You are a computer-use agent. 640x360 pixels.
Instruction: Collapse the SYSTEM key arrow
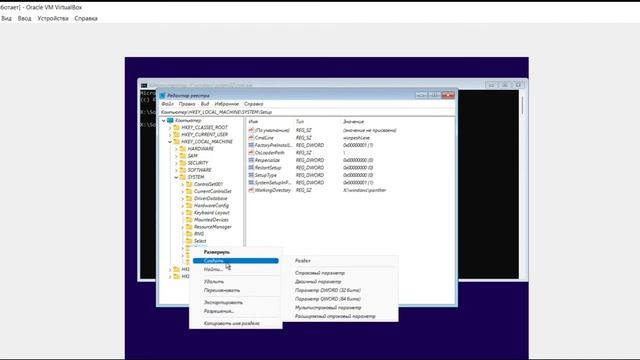click(x=176, y=177)
